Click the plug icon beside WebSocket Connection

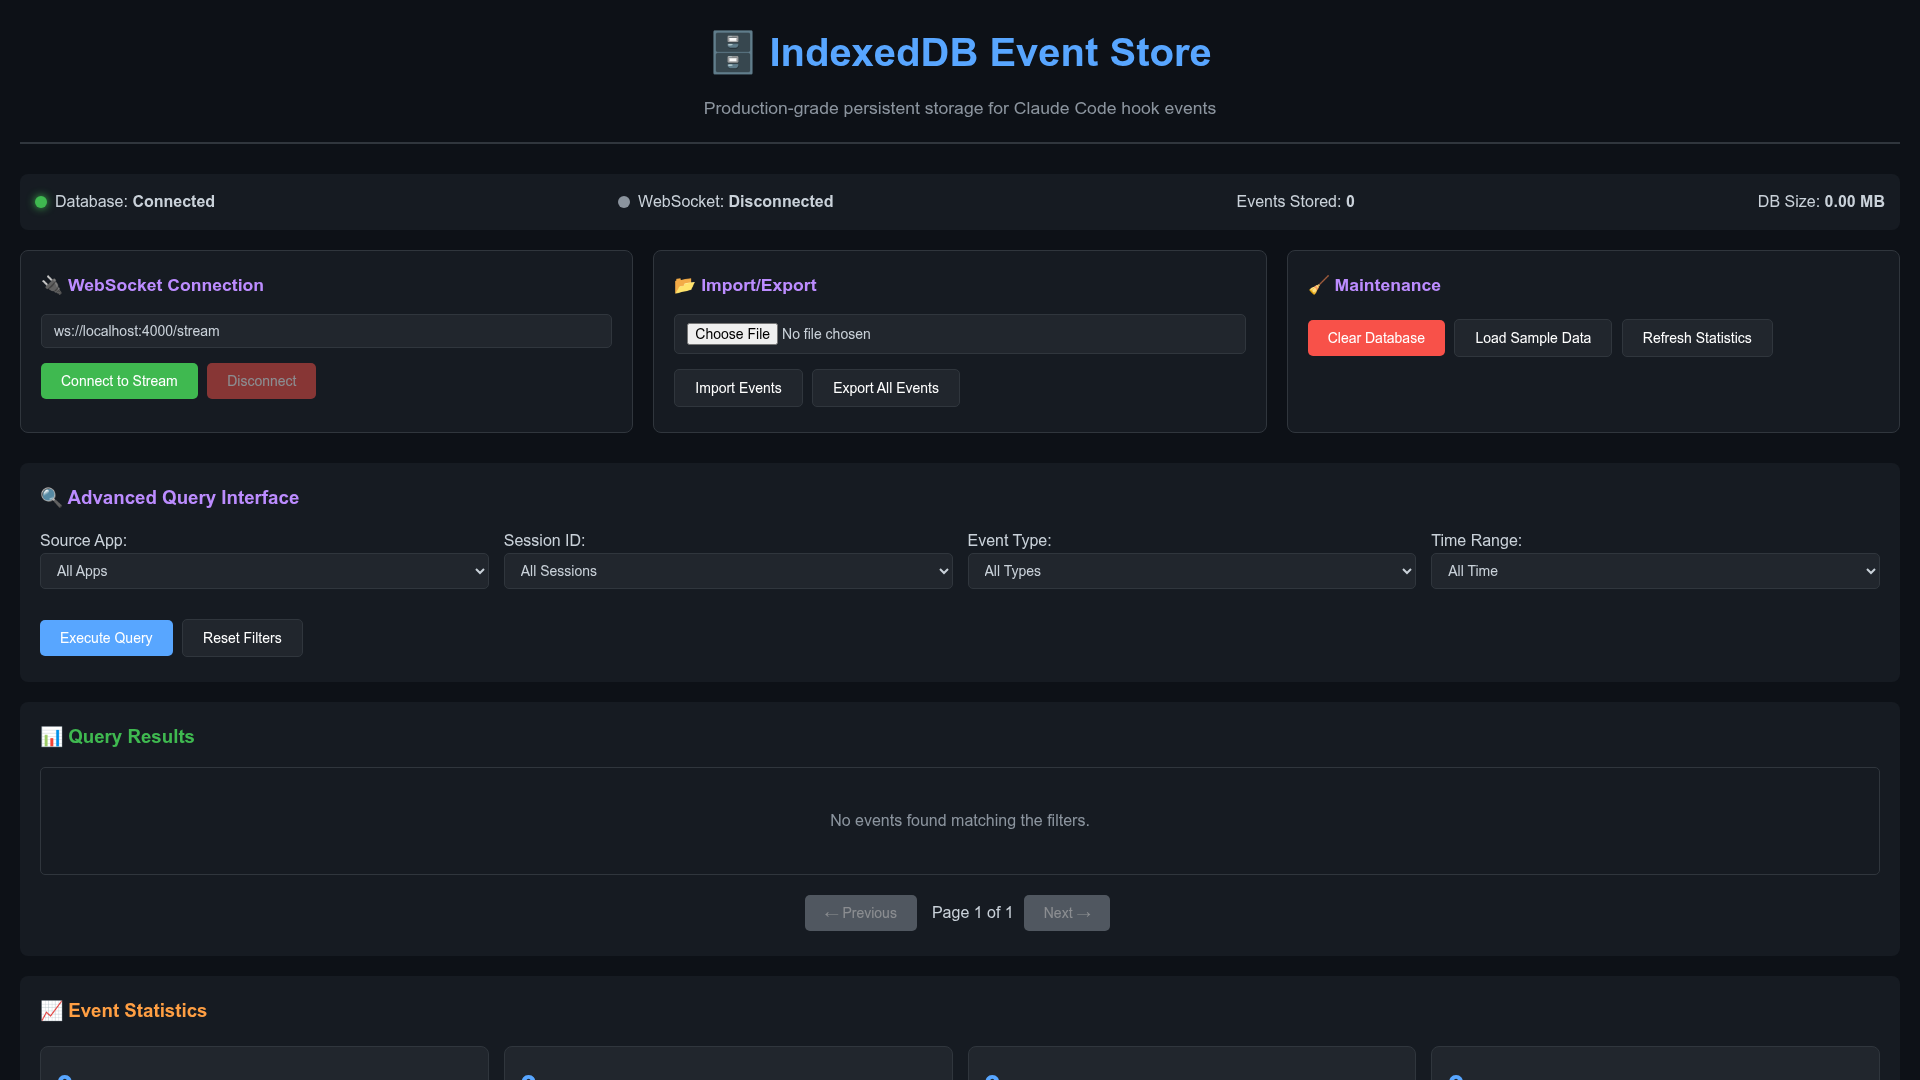coord(51,285)
